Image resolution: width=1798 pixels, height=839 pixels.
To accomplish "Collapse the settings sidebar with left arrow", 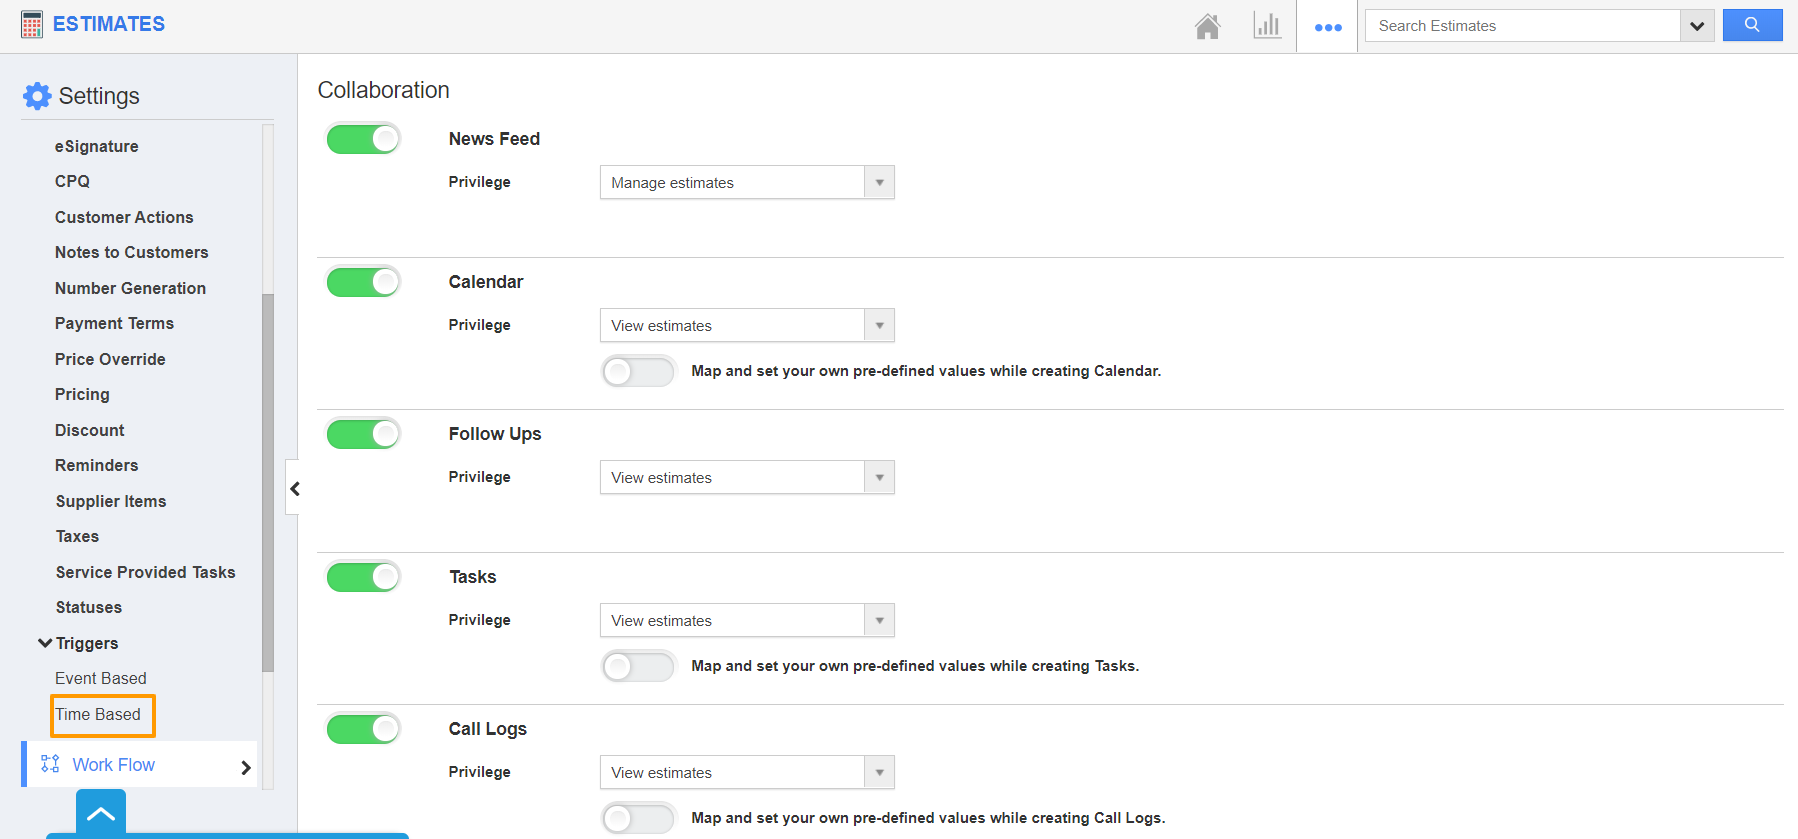I will click(x=294, y=488).
